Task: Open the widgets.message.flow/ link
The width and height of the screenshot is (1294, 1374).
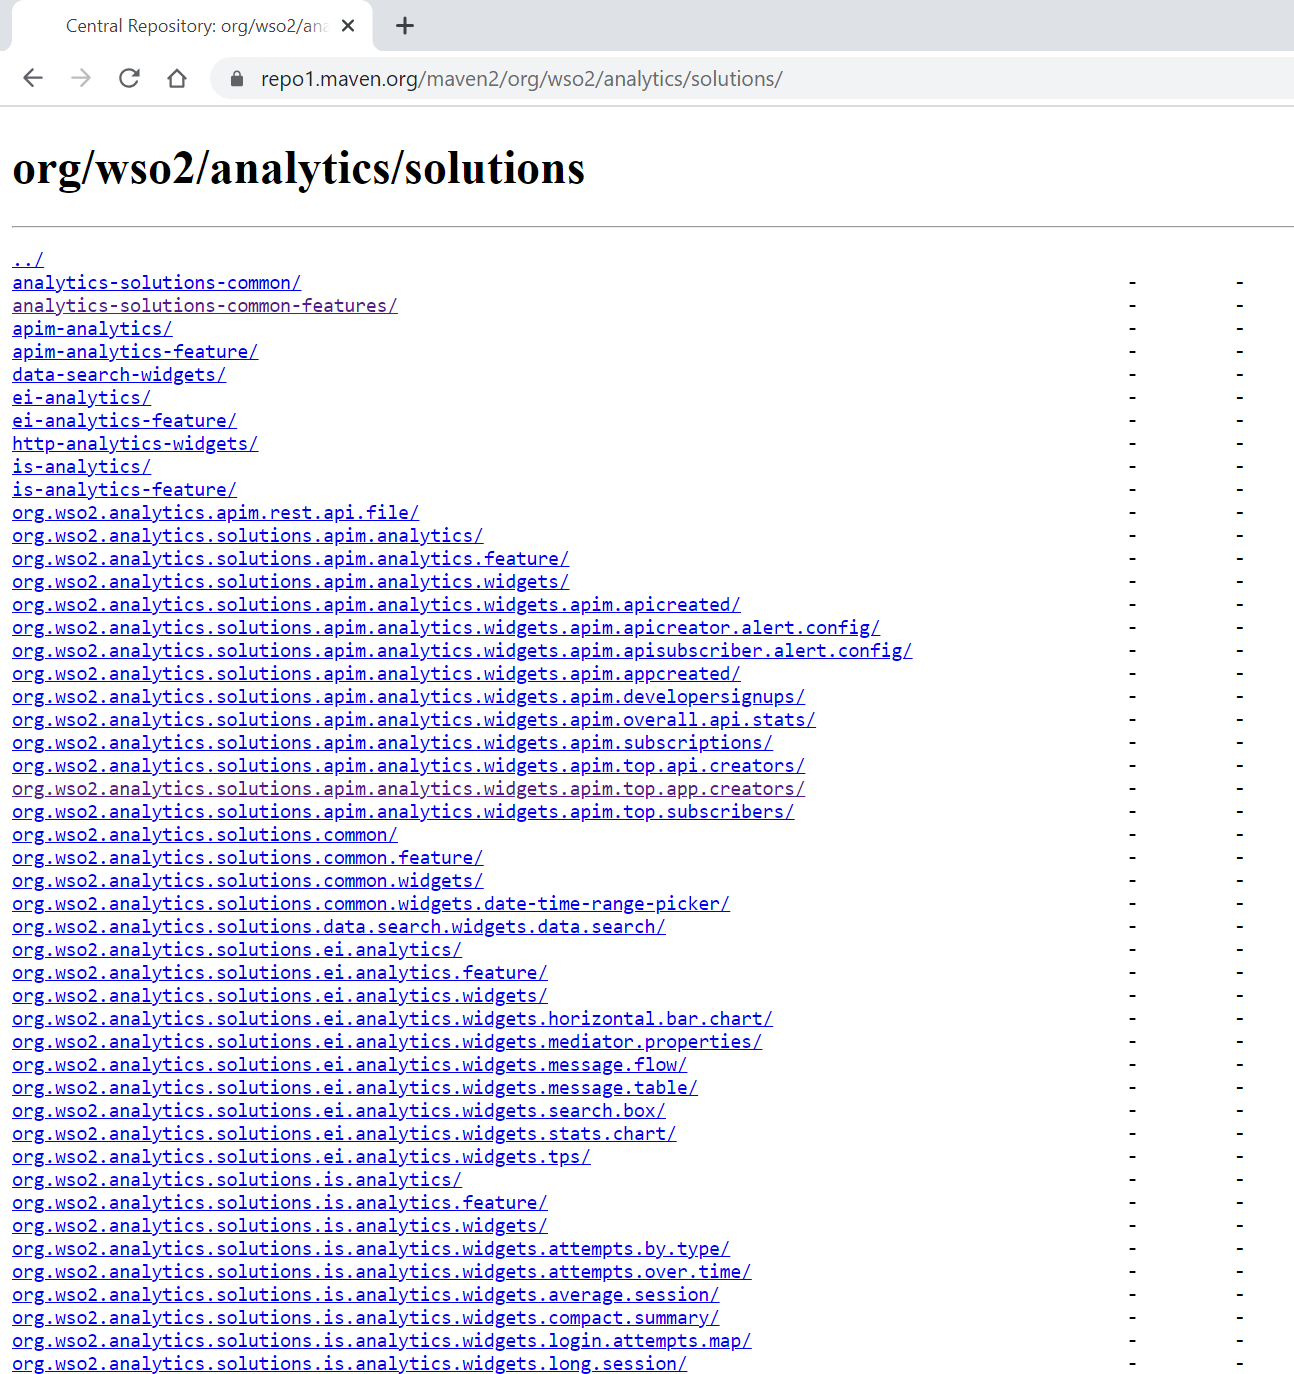Action: coord(349,1065)
